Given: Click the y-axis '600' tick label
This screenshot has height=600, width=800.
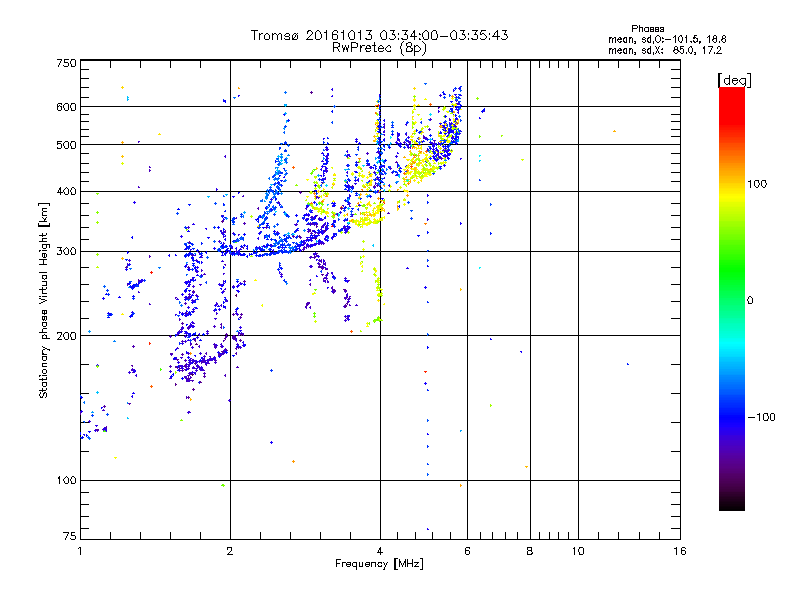Looking at the screenshot, I should 67,107.
